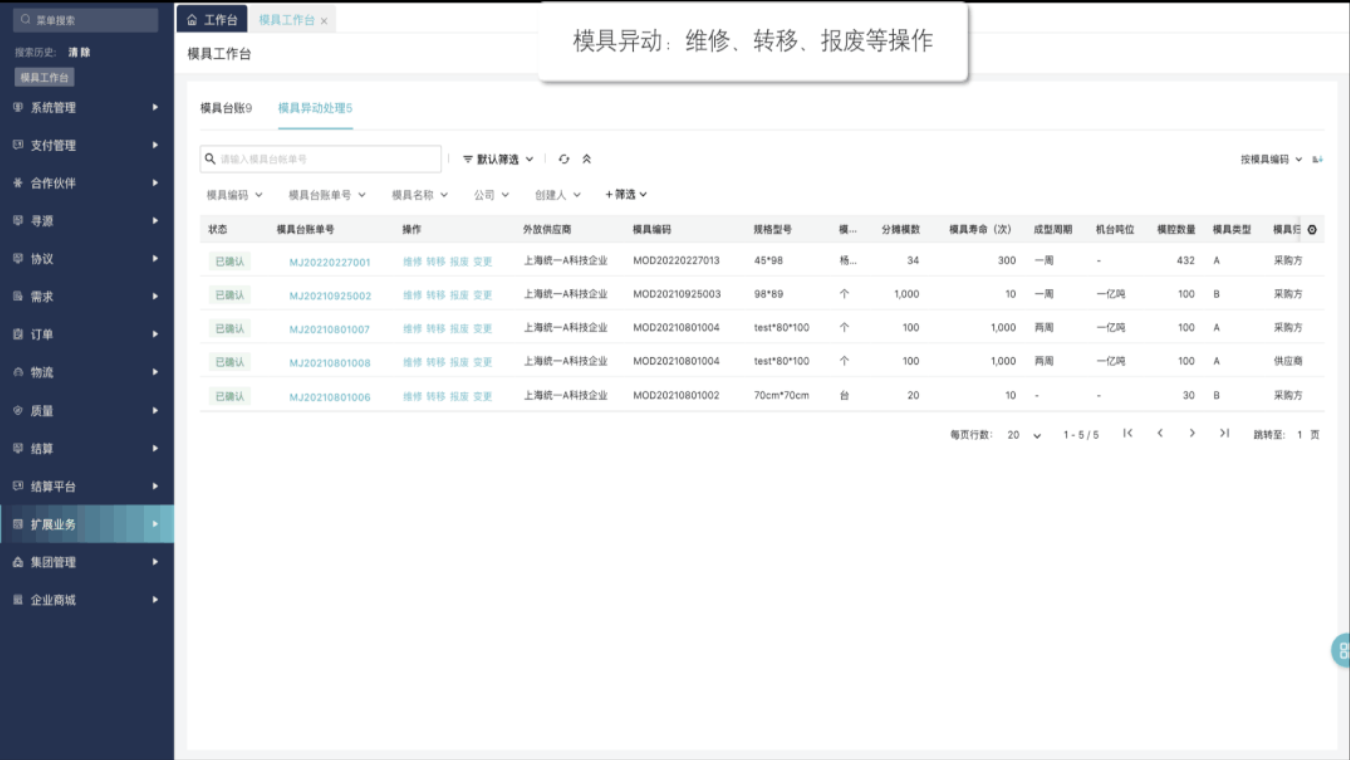The height and width of the screenshot is (760, 1350).
Task: Switch to the 模具台账 tab
Action: click(226, 108)
